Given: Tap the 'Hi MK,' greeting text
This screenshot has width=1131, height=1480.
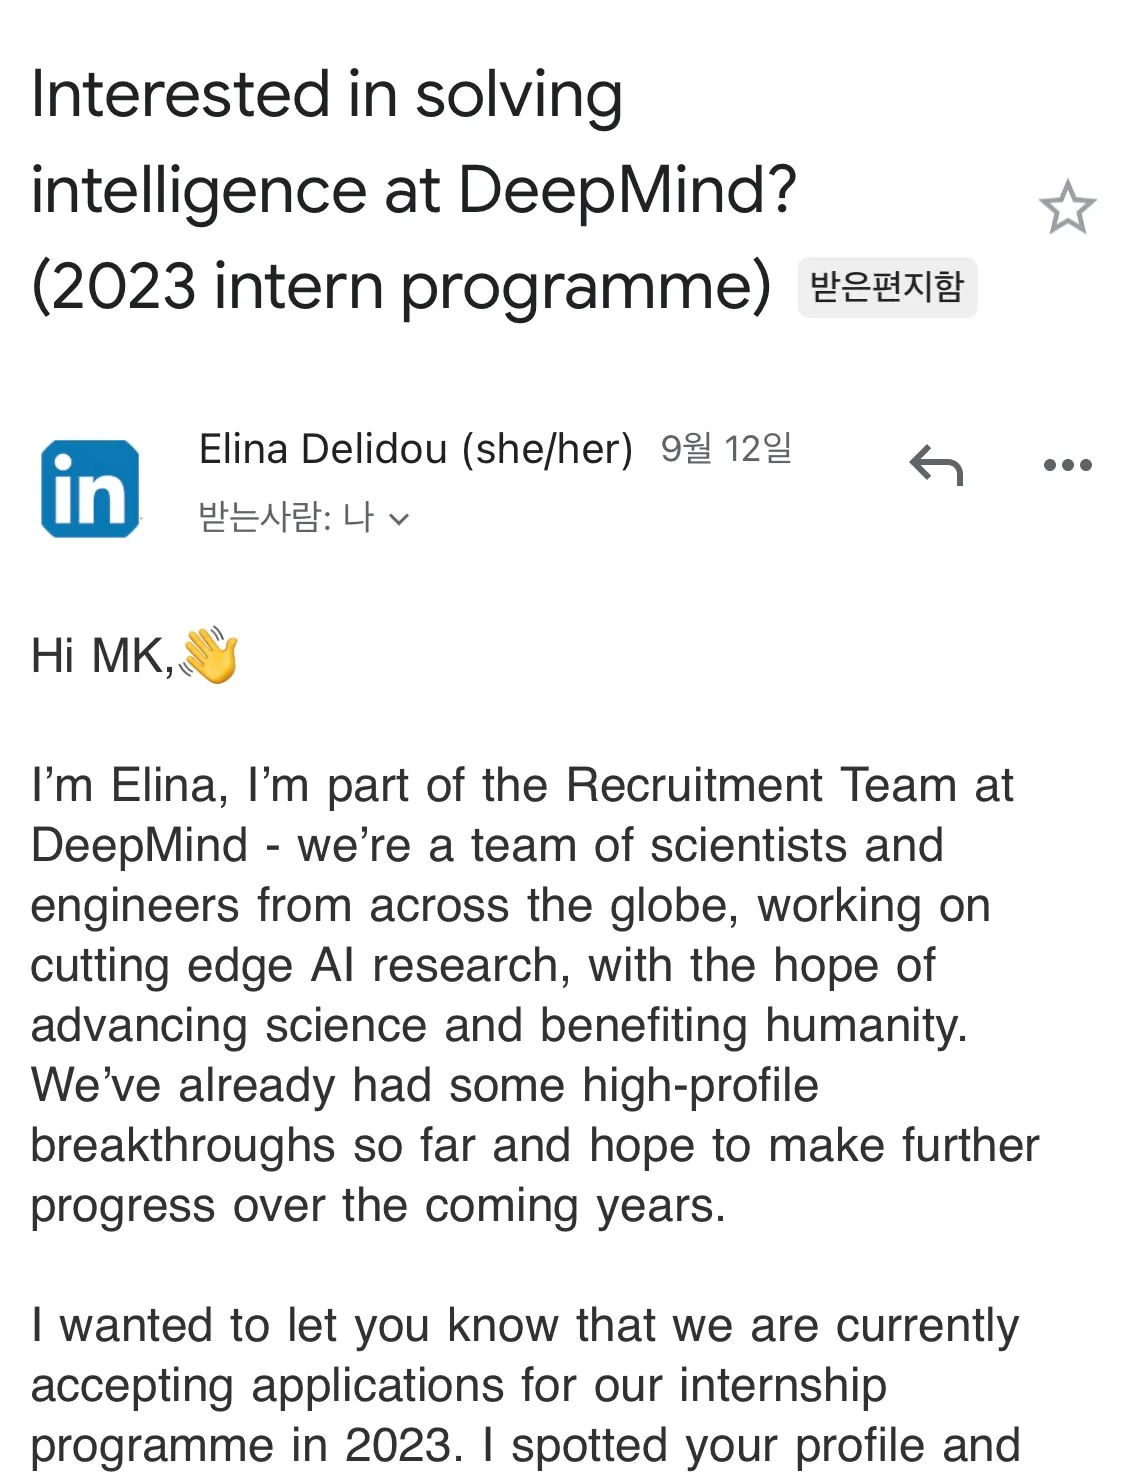Looking at the screenshot, I should [x=102, y=657].
